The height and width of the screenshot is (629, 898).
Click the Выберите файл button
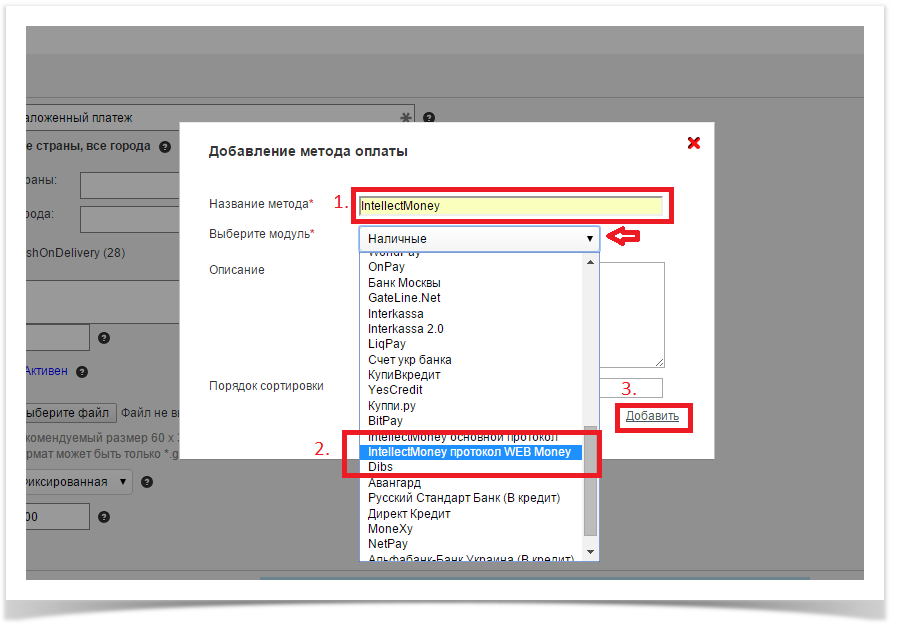pos(68,412)
